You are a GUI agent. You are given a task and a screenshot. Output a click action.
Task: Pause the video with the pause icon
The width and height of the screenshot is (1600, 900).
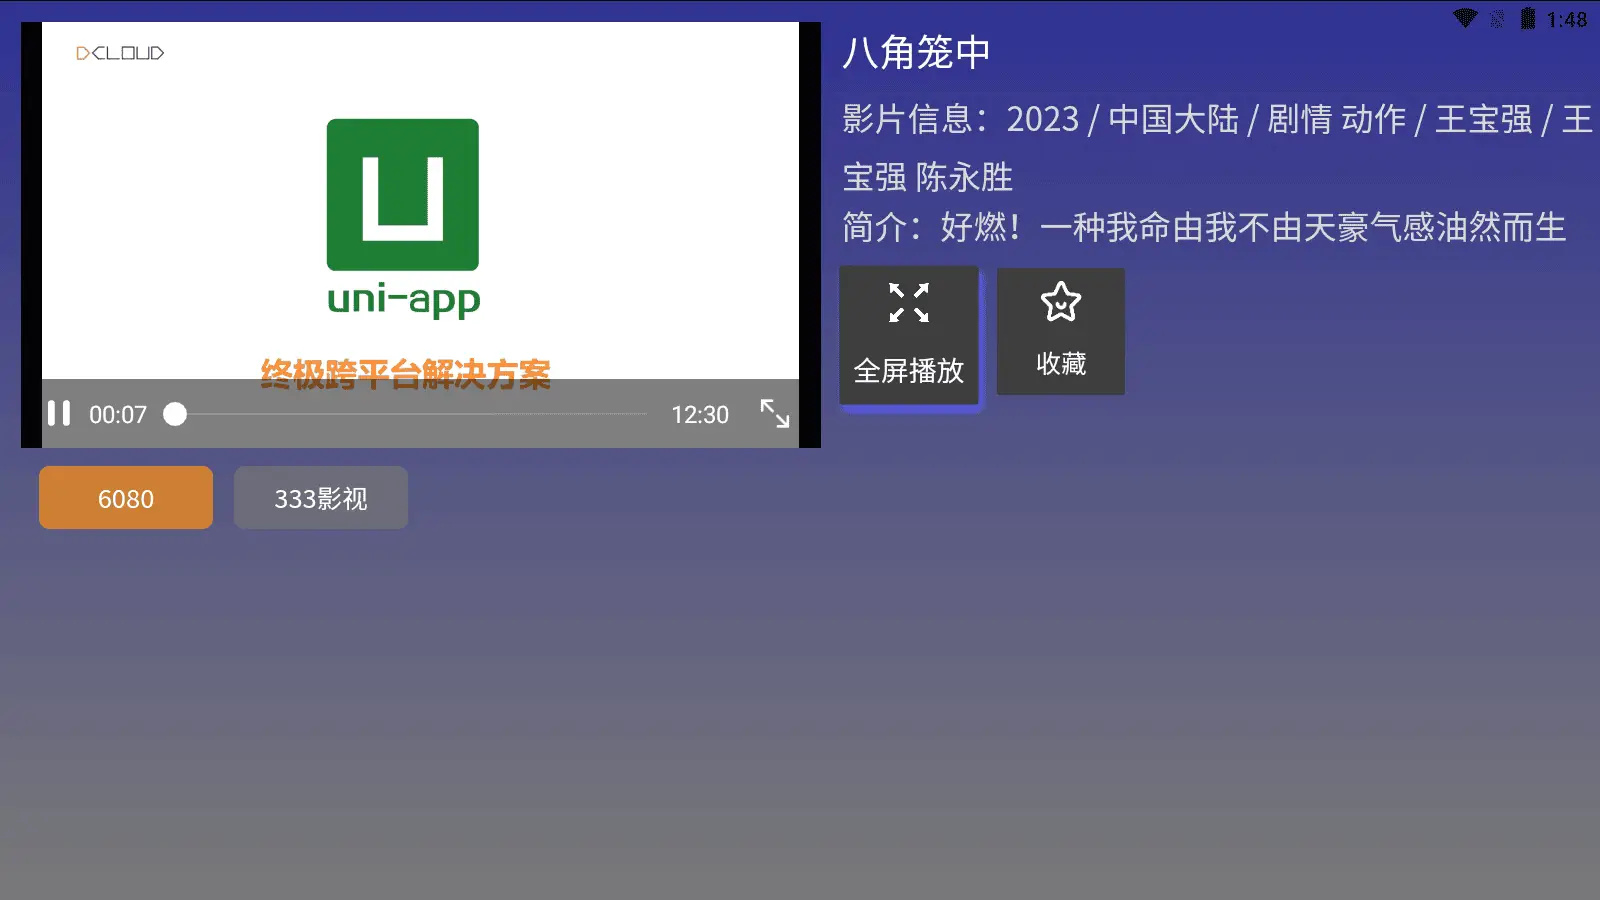(59, 414)
